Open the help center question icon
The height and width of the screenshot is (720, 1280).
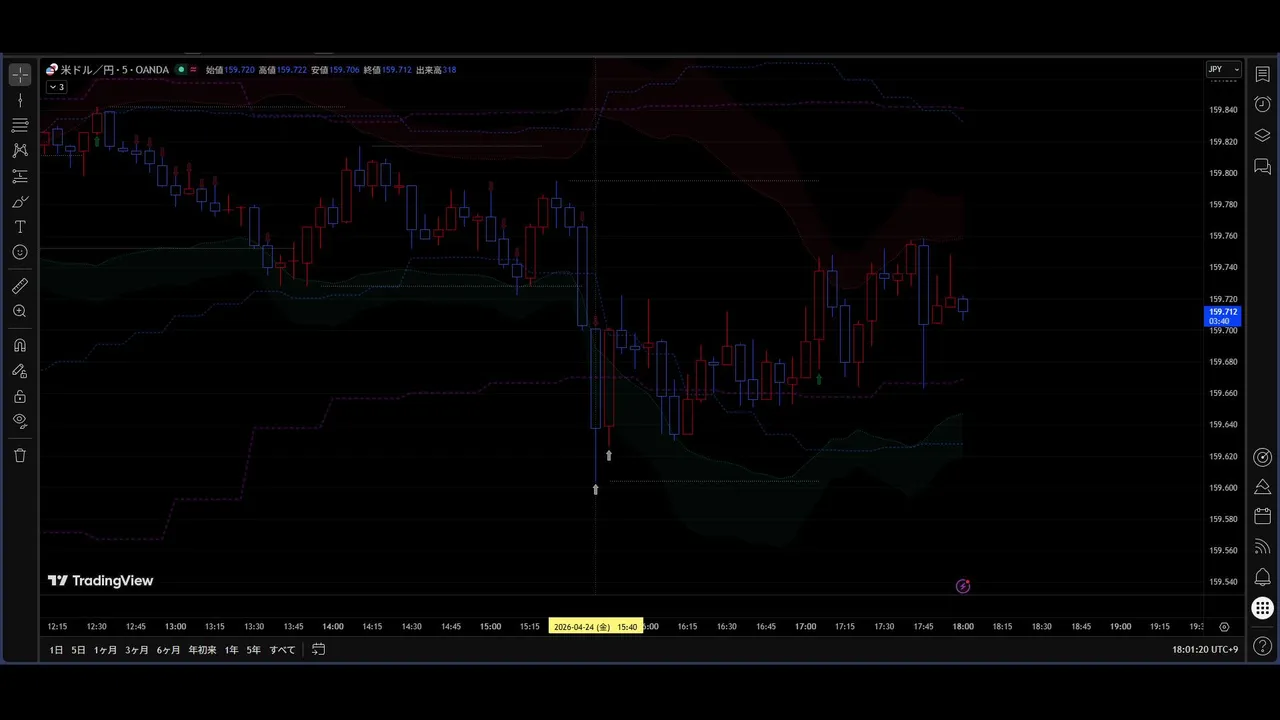click(x=1262, y=646)
